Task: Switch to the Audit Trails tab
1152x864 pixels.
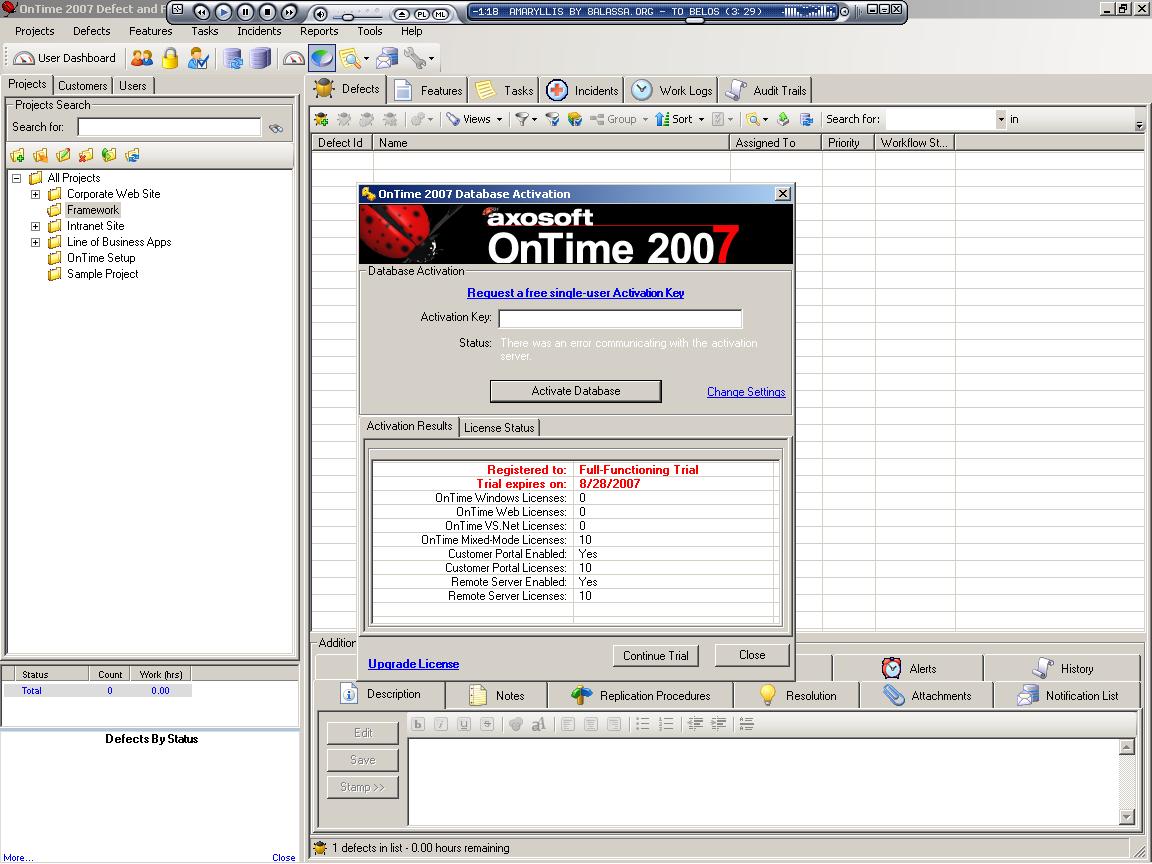Action: 766,90
